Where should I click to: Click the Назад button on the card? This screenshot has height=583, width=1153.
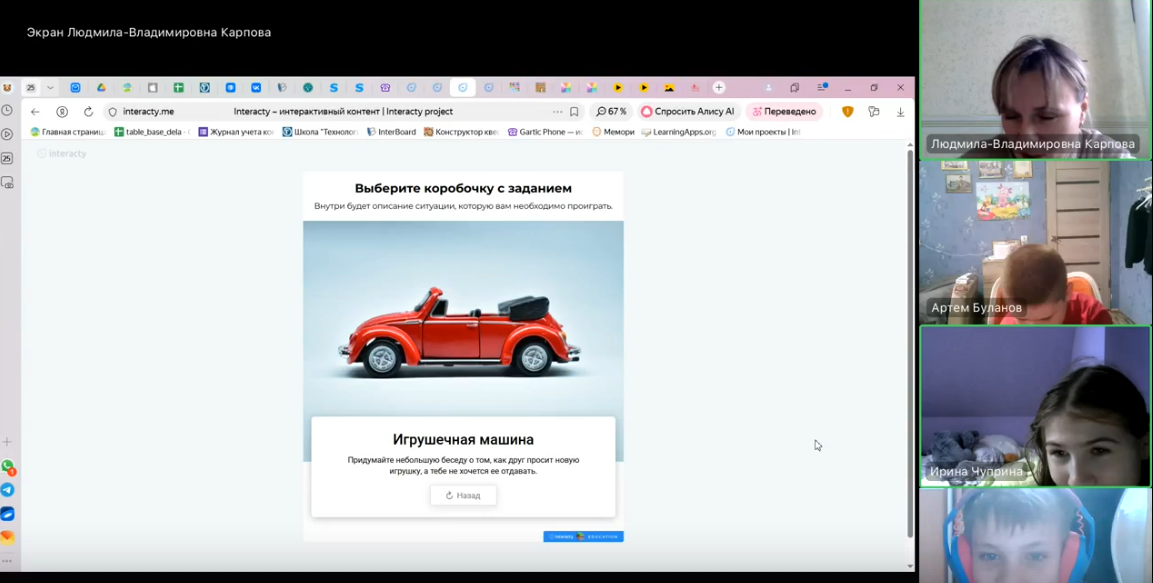[463, 495]
